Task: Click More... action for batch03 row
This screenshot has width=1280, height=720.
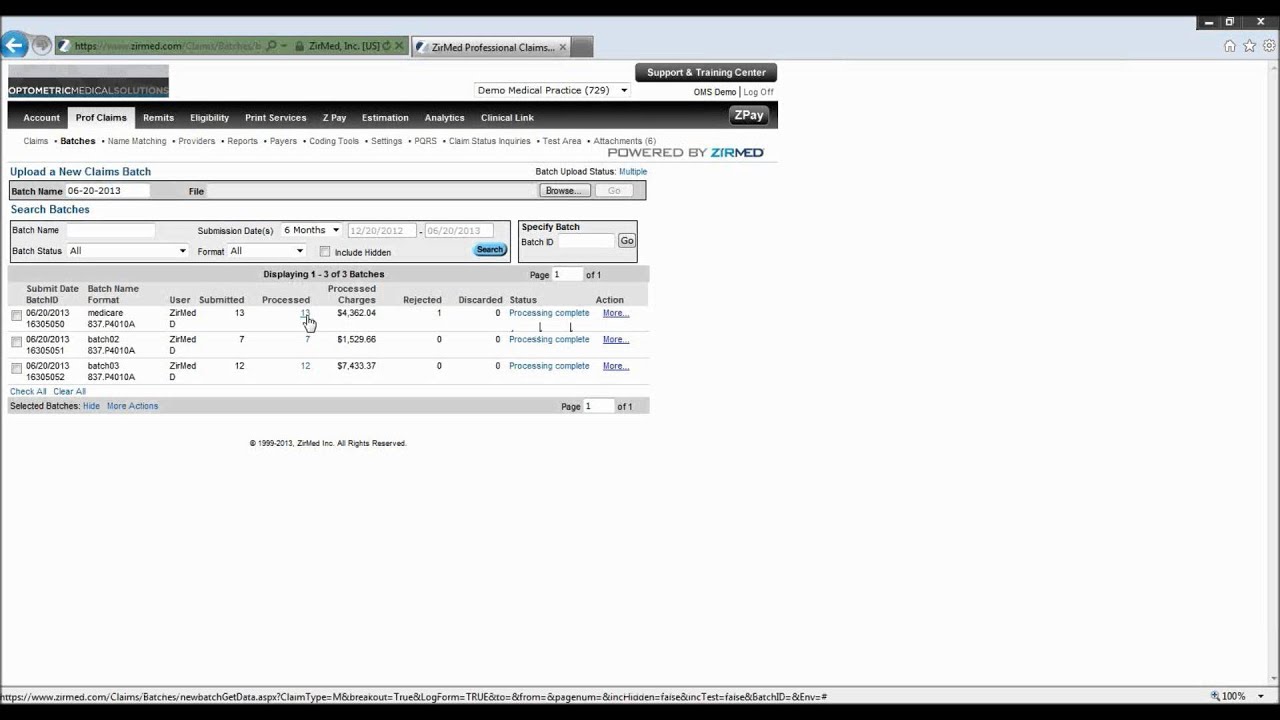Action: pyautogui.click(x=616, y=366)
